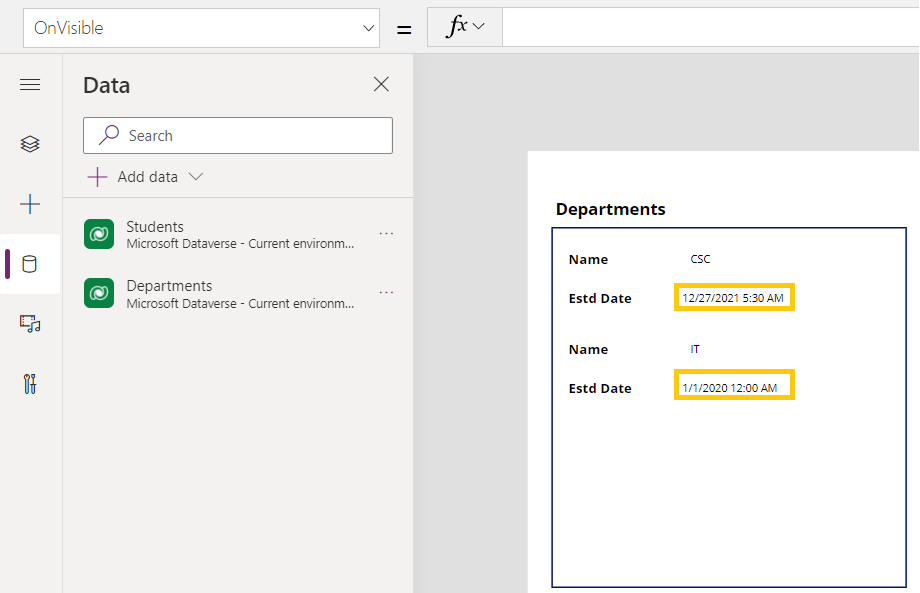The height and width of the screenshot is (593, 920).
Task: Select the Data cylinder icon in sidebar
Action: click(x=30, y=264)
